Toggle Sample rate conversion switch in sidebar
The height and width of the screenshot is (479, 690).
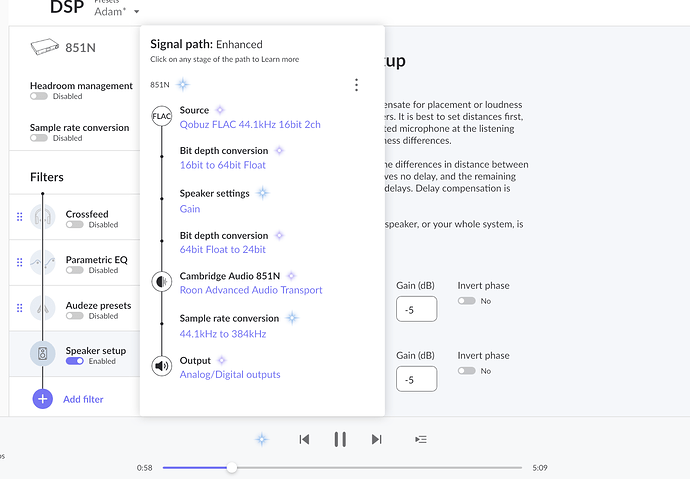(39, 138)
